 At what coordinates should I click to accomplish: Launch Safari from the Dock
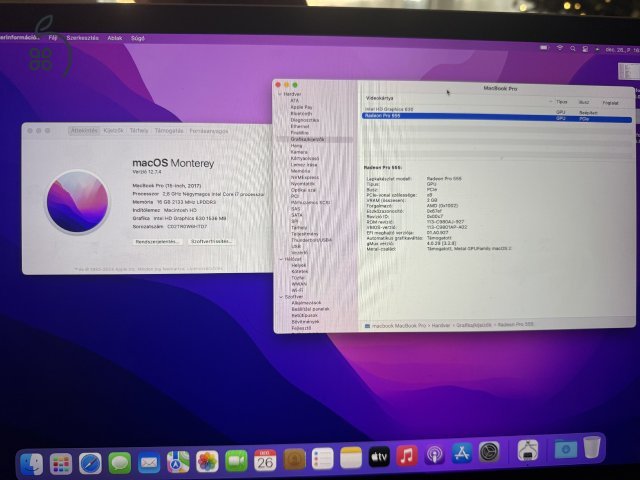(x=90, y=463)
